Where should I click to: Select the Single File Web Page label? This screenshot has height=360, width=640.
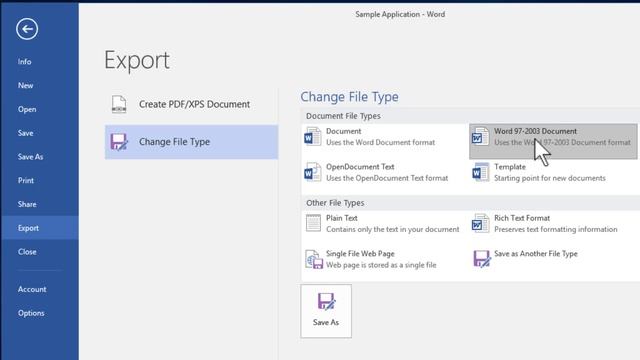point(360,253)
